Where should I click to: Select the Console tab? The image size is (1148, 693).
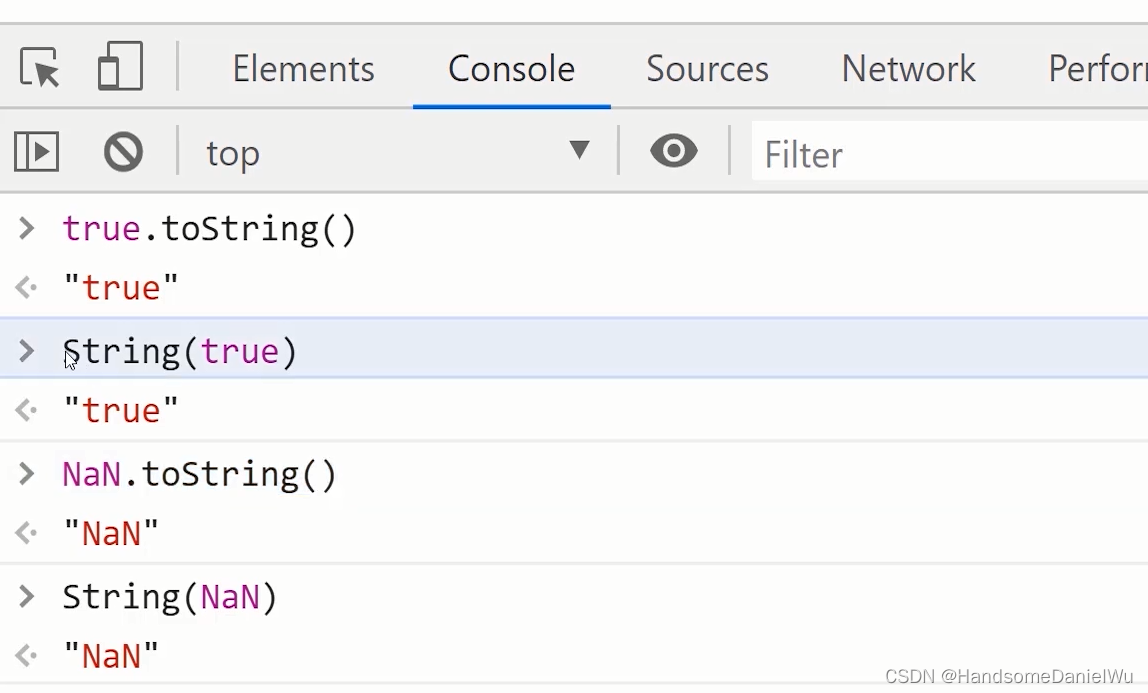click(511, 69)
